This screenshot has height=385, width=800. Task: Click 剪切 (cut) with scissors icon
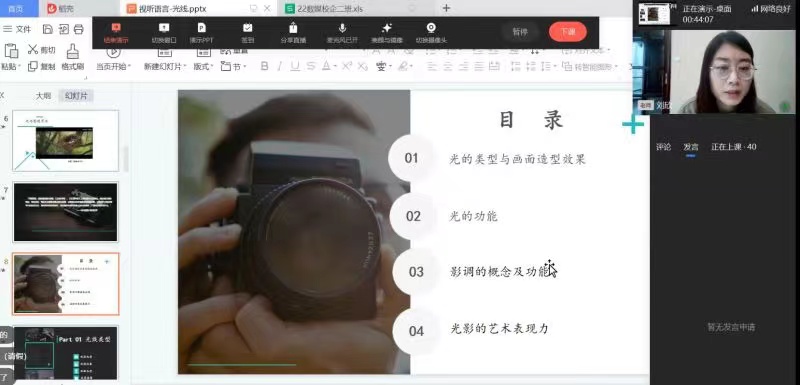(41, 49)
